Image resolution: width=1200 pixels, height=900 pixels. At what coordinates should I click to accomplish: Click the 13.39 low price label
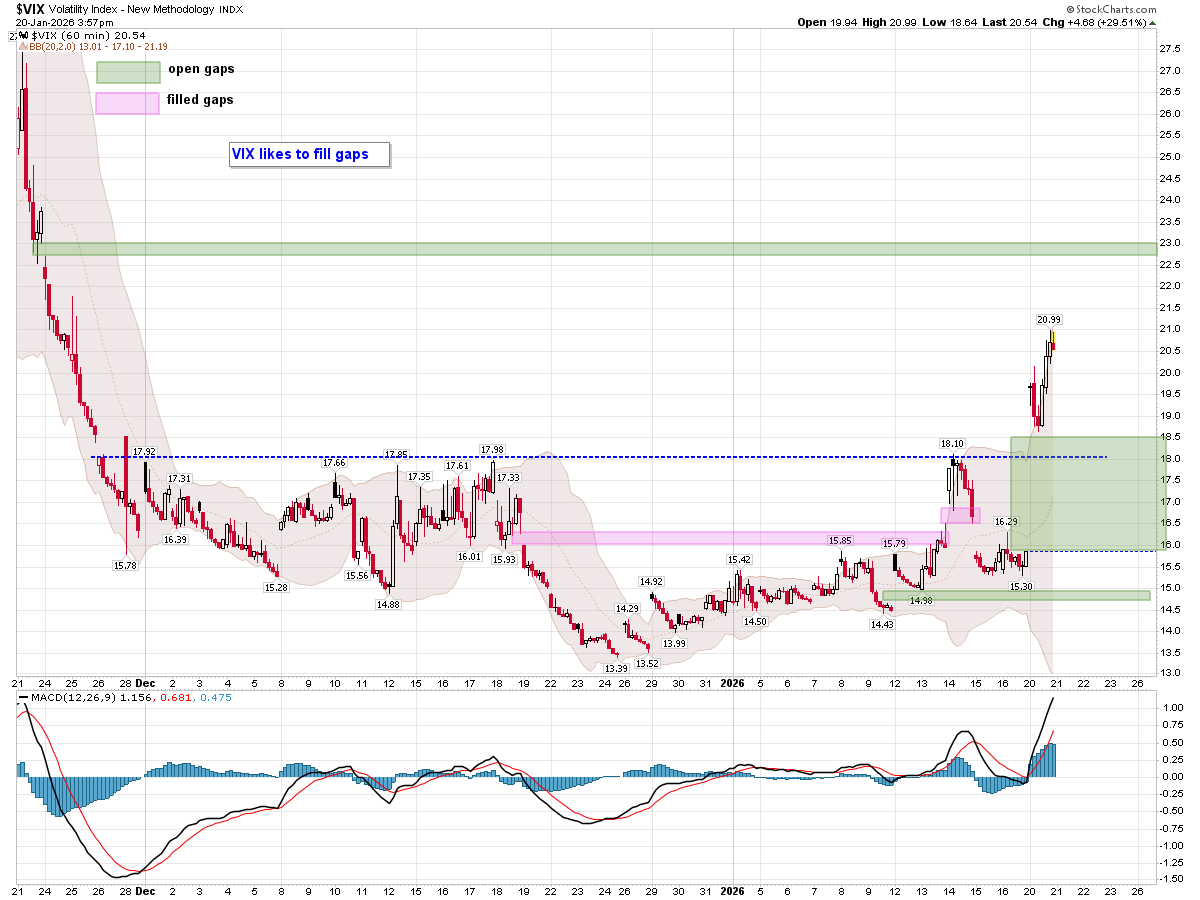click(x=616, y=668)
